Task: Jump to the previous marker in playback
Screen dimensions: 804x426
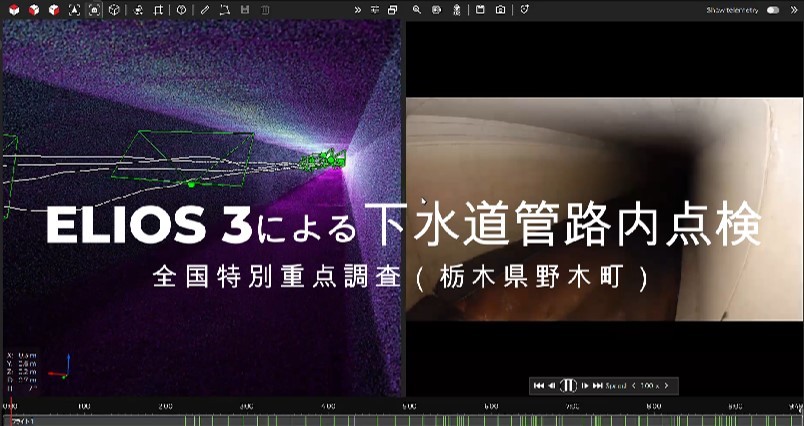Action: pos(538,386)
